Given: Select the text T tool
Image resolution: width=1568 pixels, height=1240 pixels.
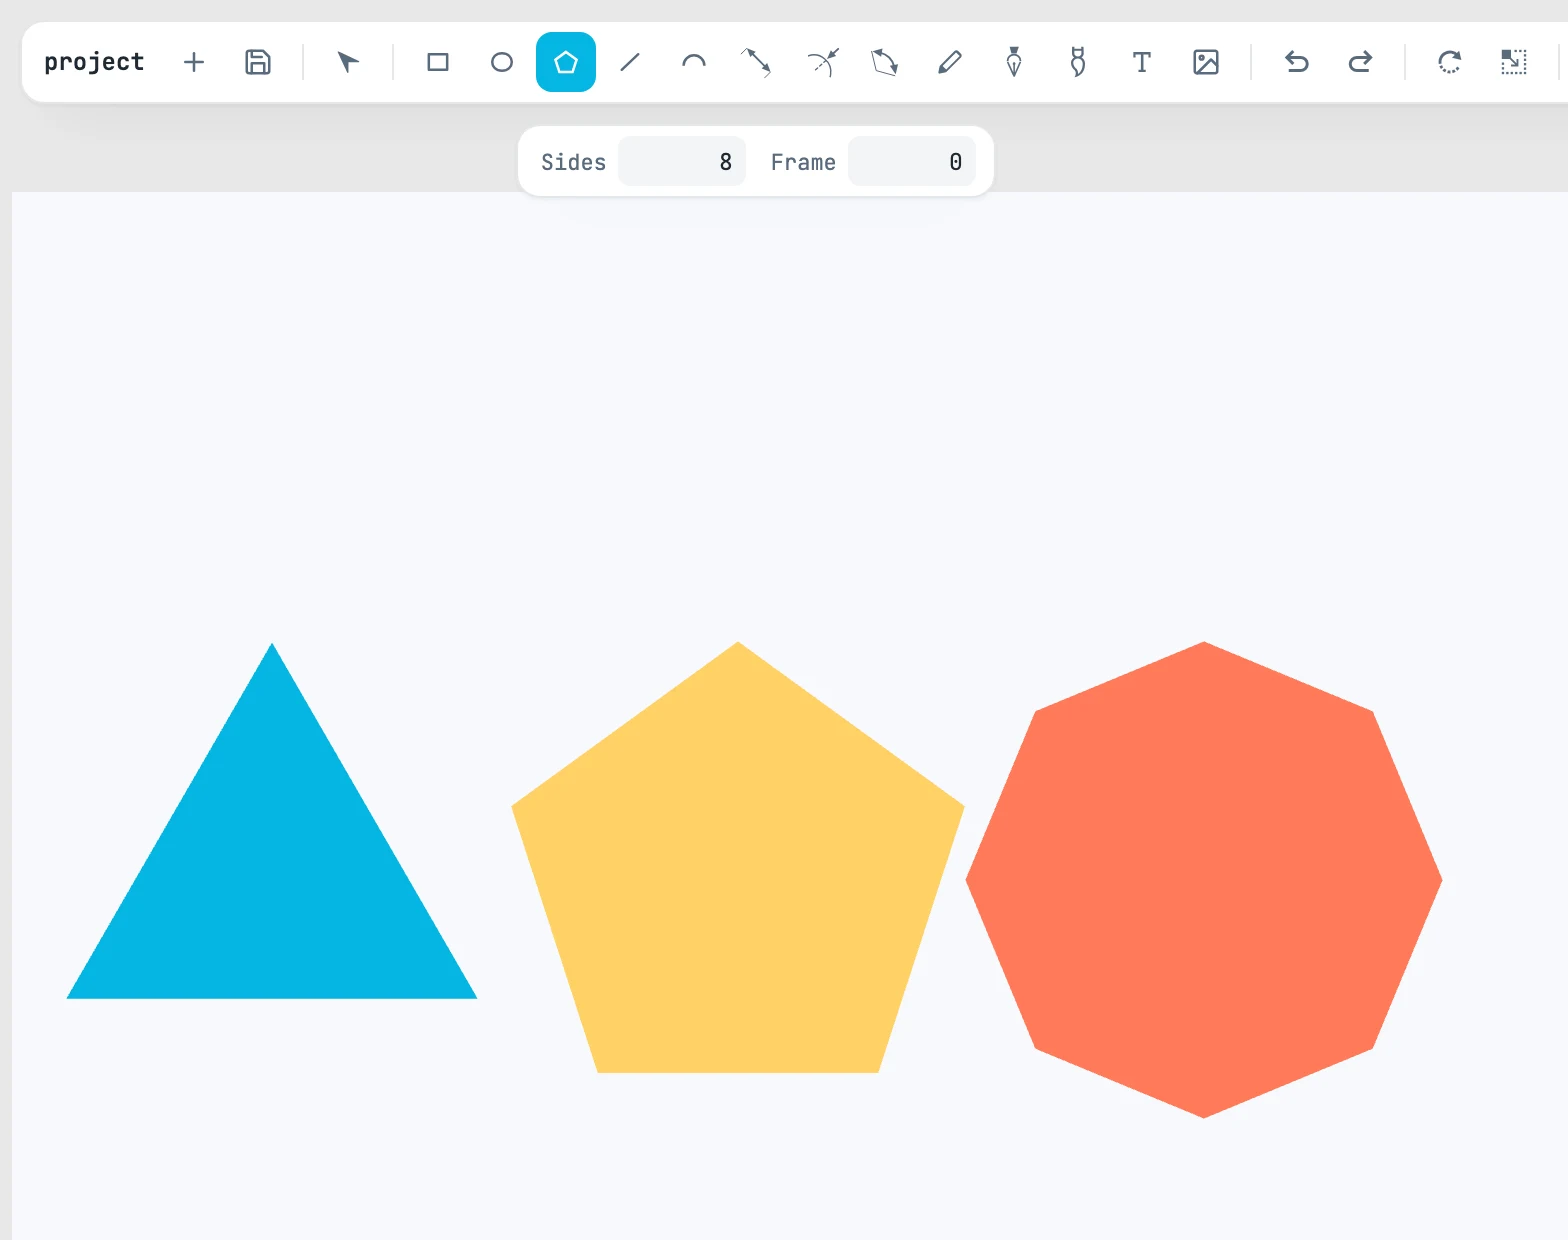Looking at the screenshot, I should 1142,62.
